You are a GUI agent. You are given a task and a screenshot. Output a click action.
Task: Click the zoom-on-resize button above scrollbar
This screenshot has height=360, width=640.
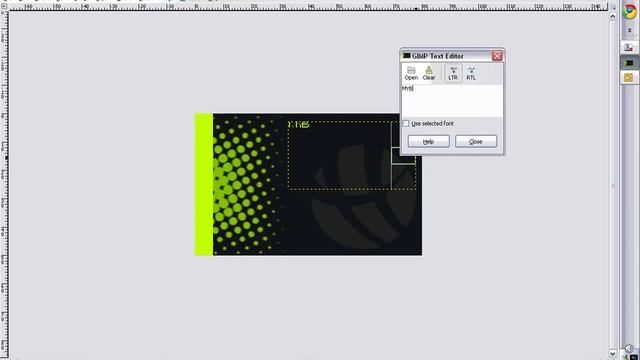click(x=613, y=7)
